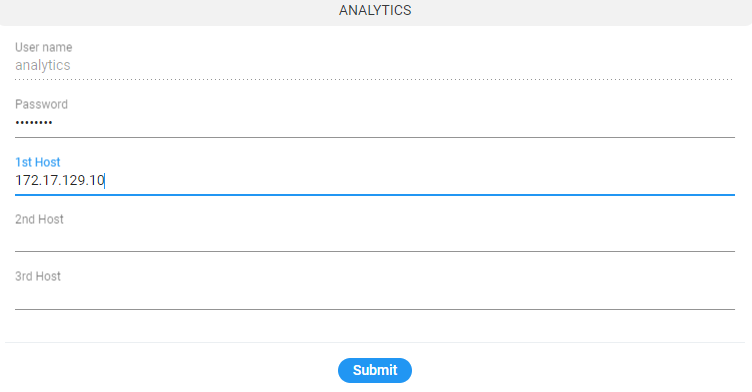Image resolution: width=752 pixels, height=392 pixels.
Task: Click the 2nd Host label
Action: click(39, 219)
